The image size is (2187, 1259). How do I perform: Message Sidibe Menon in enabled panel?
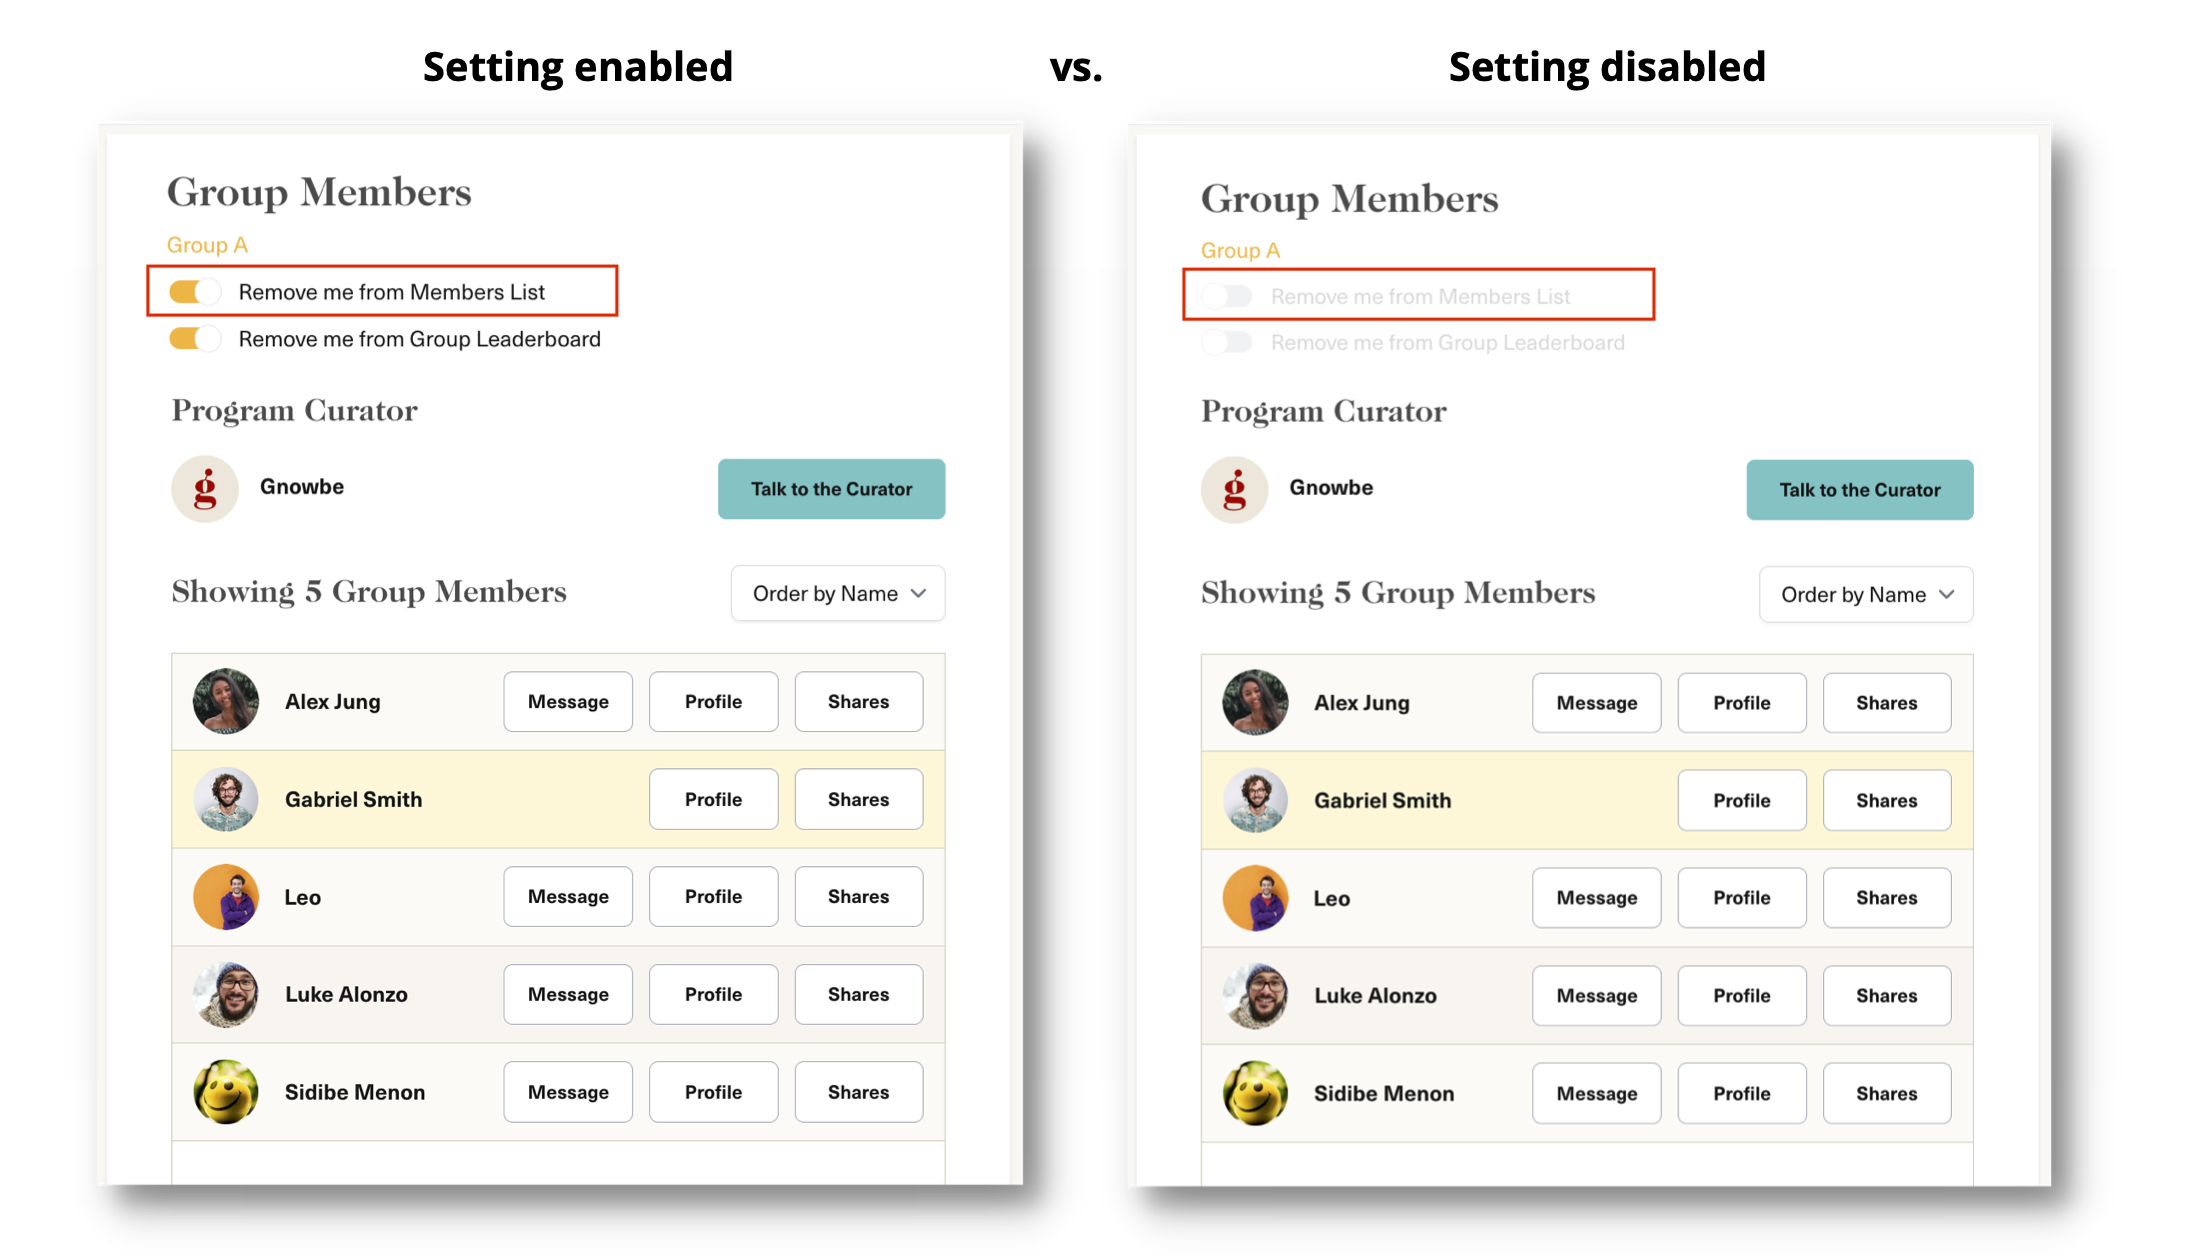[568, 1092]
